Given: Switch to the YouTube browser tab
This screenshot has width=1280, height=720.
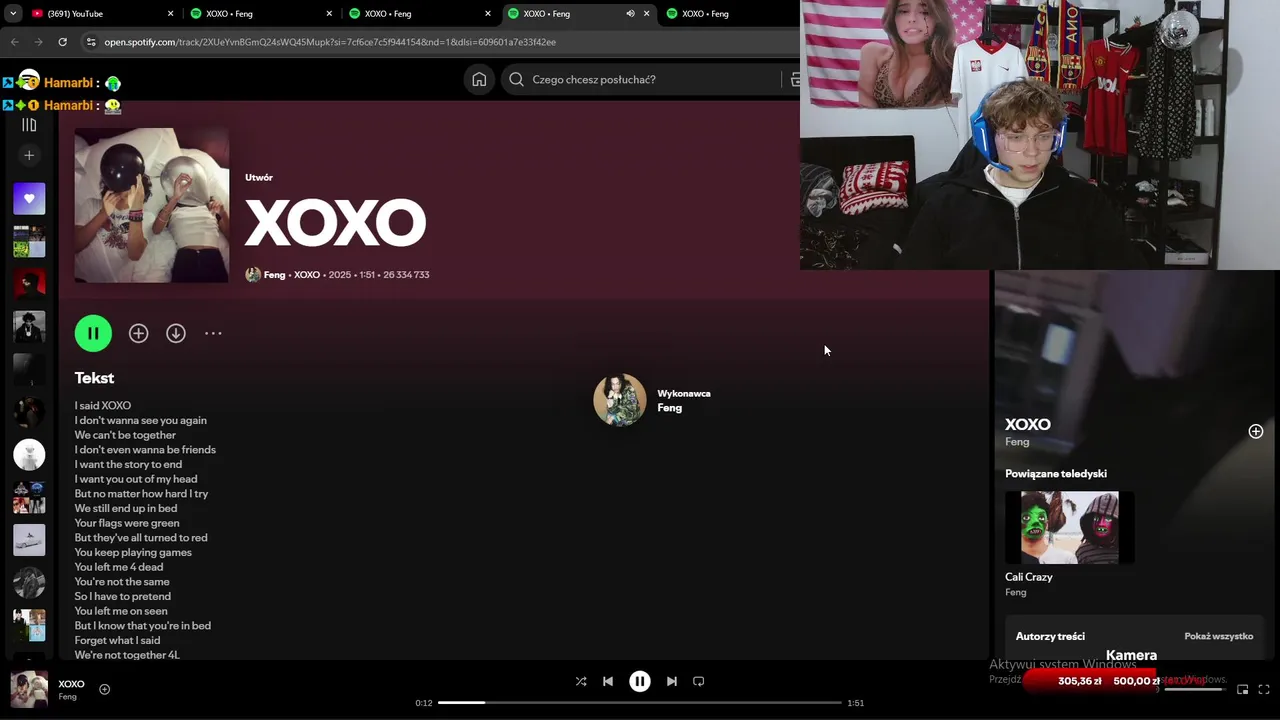Looking at the screenshot, I should pos(100,14).
